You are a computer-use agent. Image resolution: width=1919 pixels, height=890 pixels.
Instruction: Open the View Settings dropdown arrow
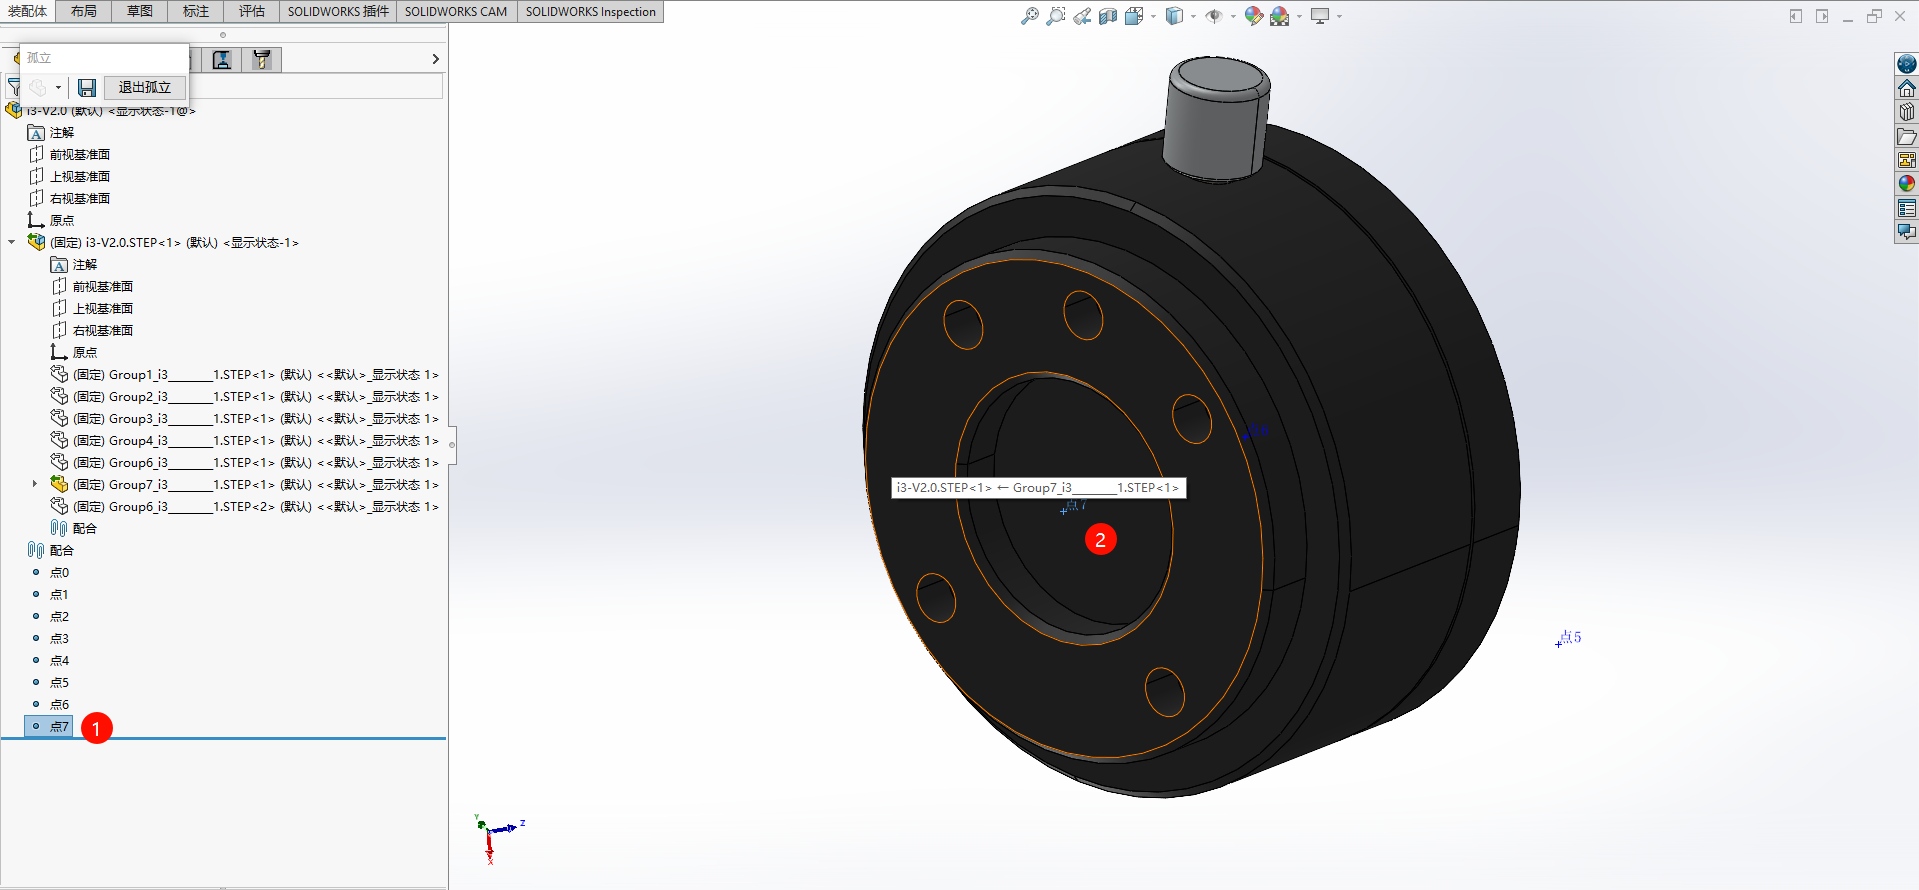point(1339,16)
